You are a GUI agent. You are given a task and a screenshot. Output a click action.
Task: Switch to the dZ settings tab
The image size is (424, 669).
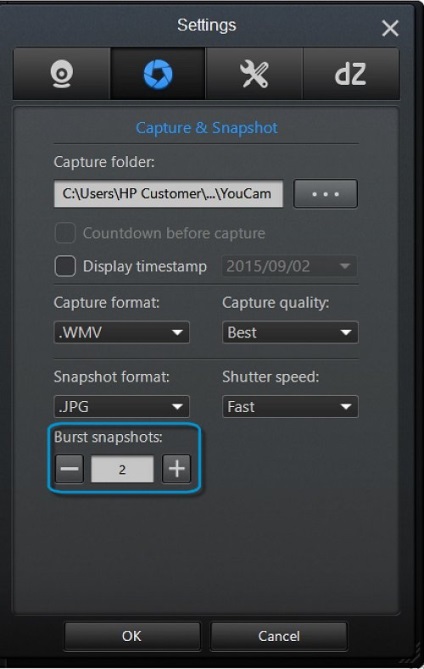click(351, 74)
